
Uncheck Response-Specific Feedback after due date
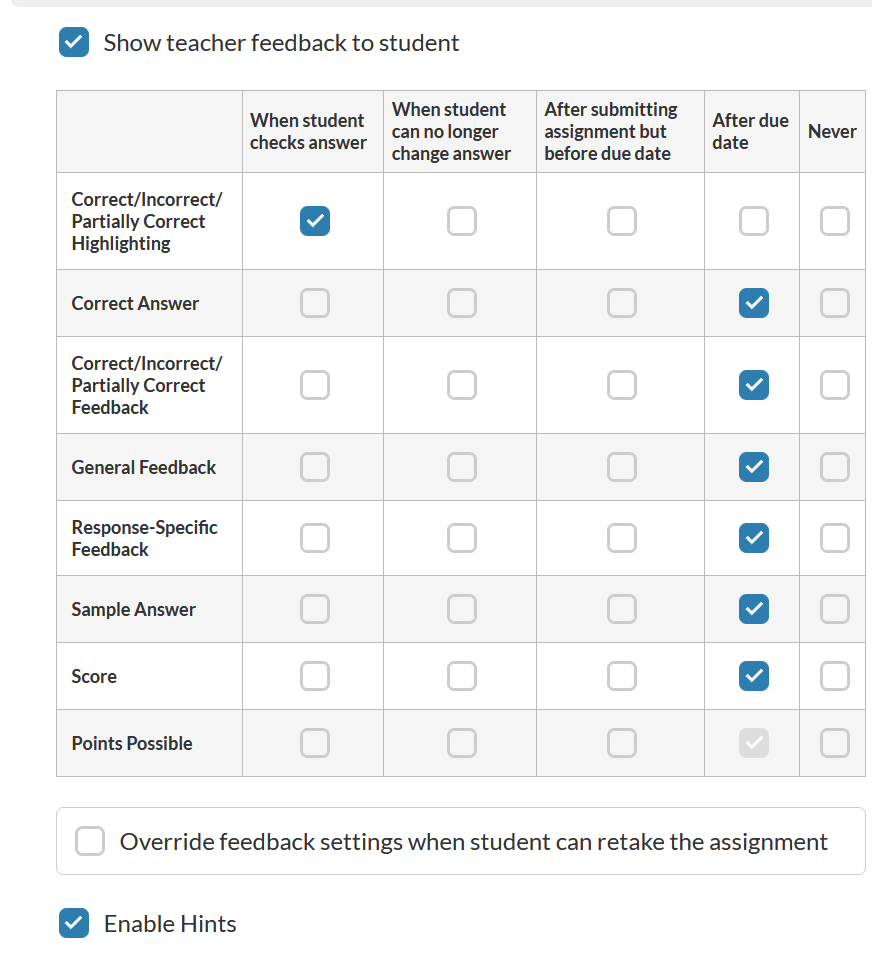pos(754,538)
